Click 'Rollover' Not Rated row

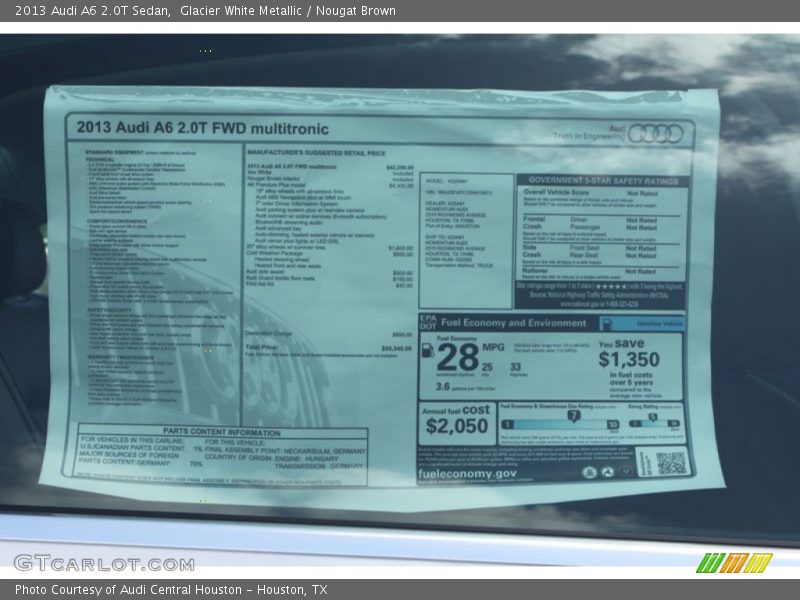coord(589,271)
